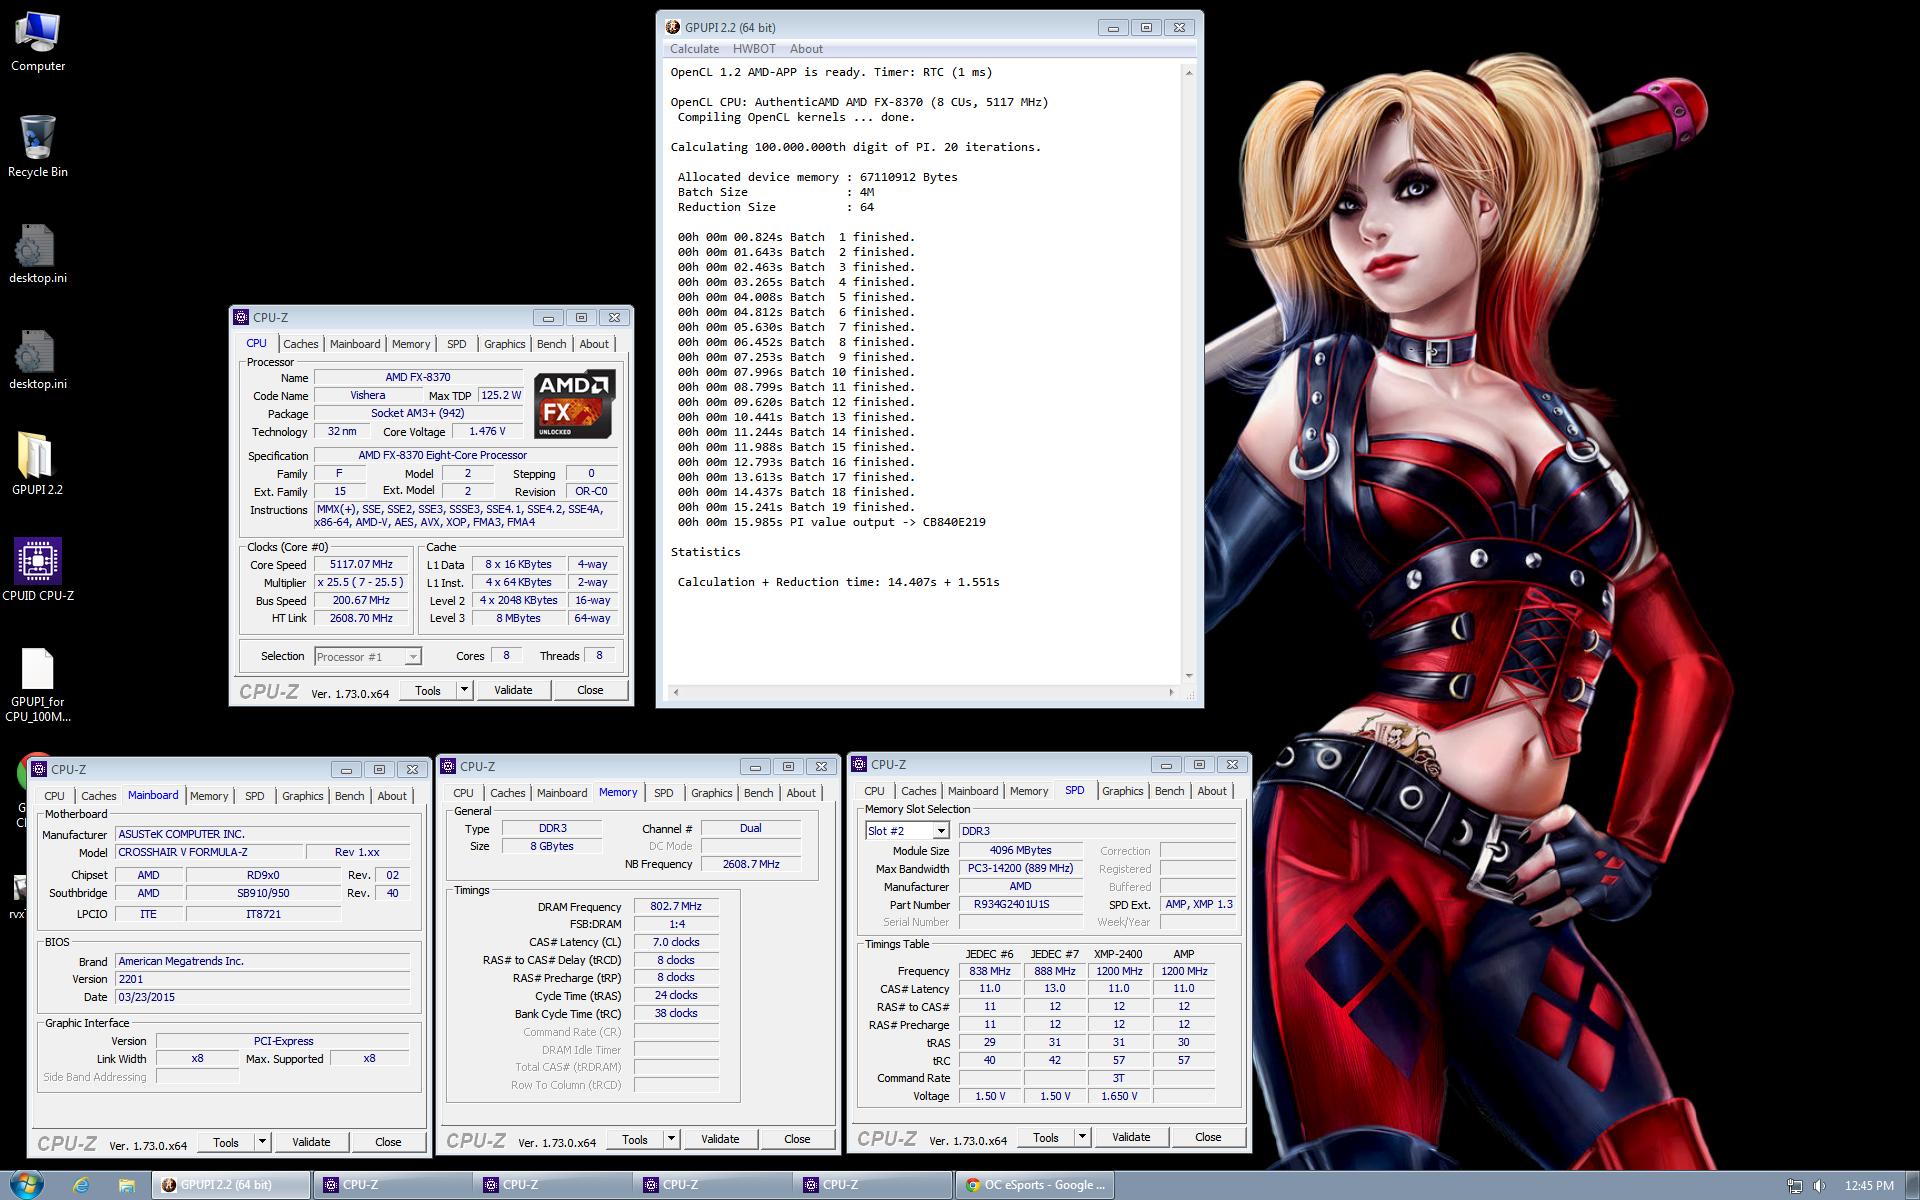The height and width of the screenshot is (1200, 1920).
Task: Click the 5117.07 MHz Core Speed field
Action: pos(361,565)
